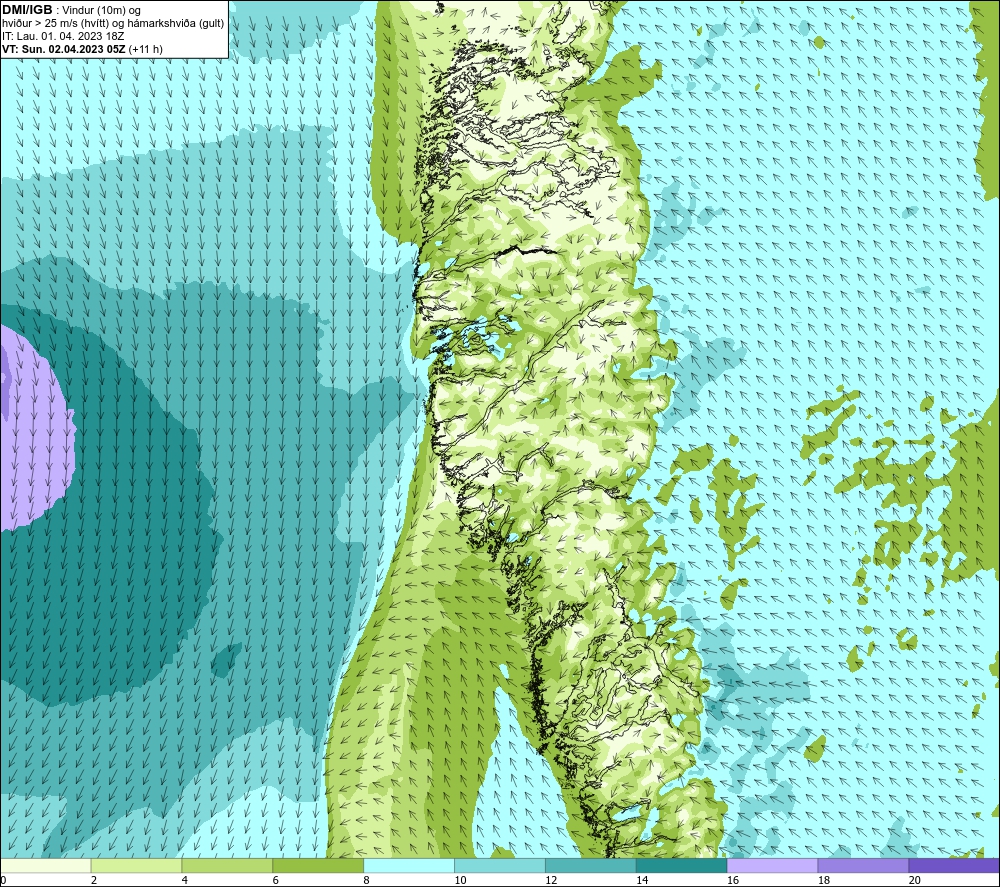Click the legend label '8'
The height and width of the screenshot is (887, 1000).
(x=366, y=880)
